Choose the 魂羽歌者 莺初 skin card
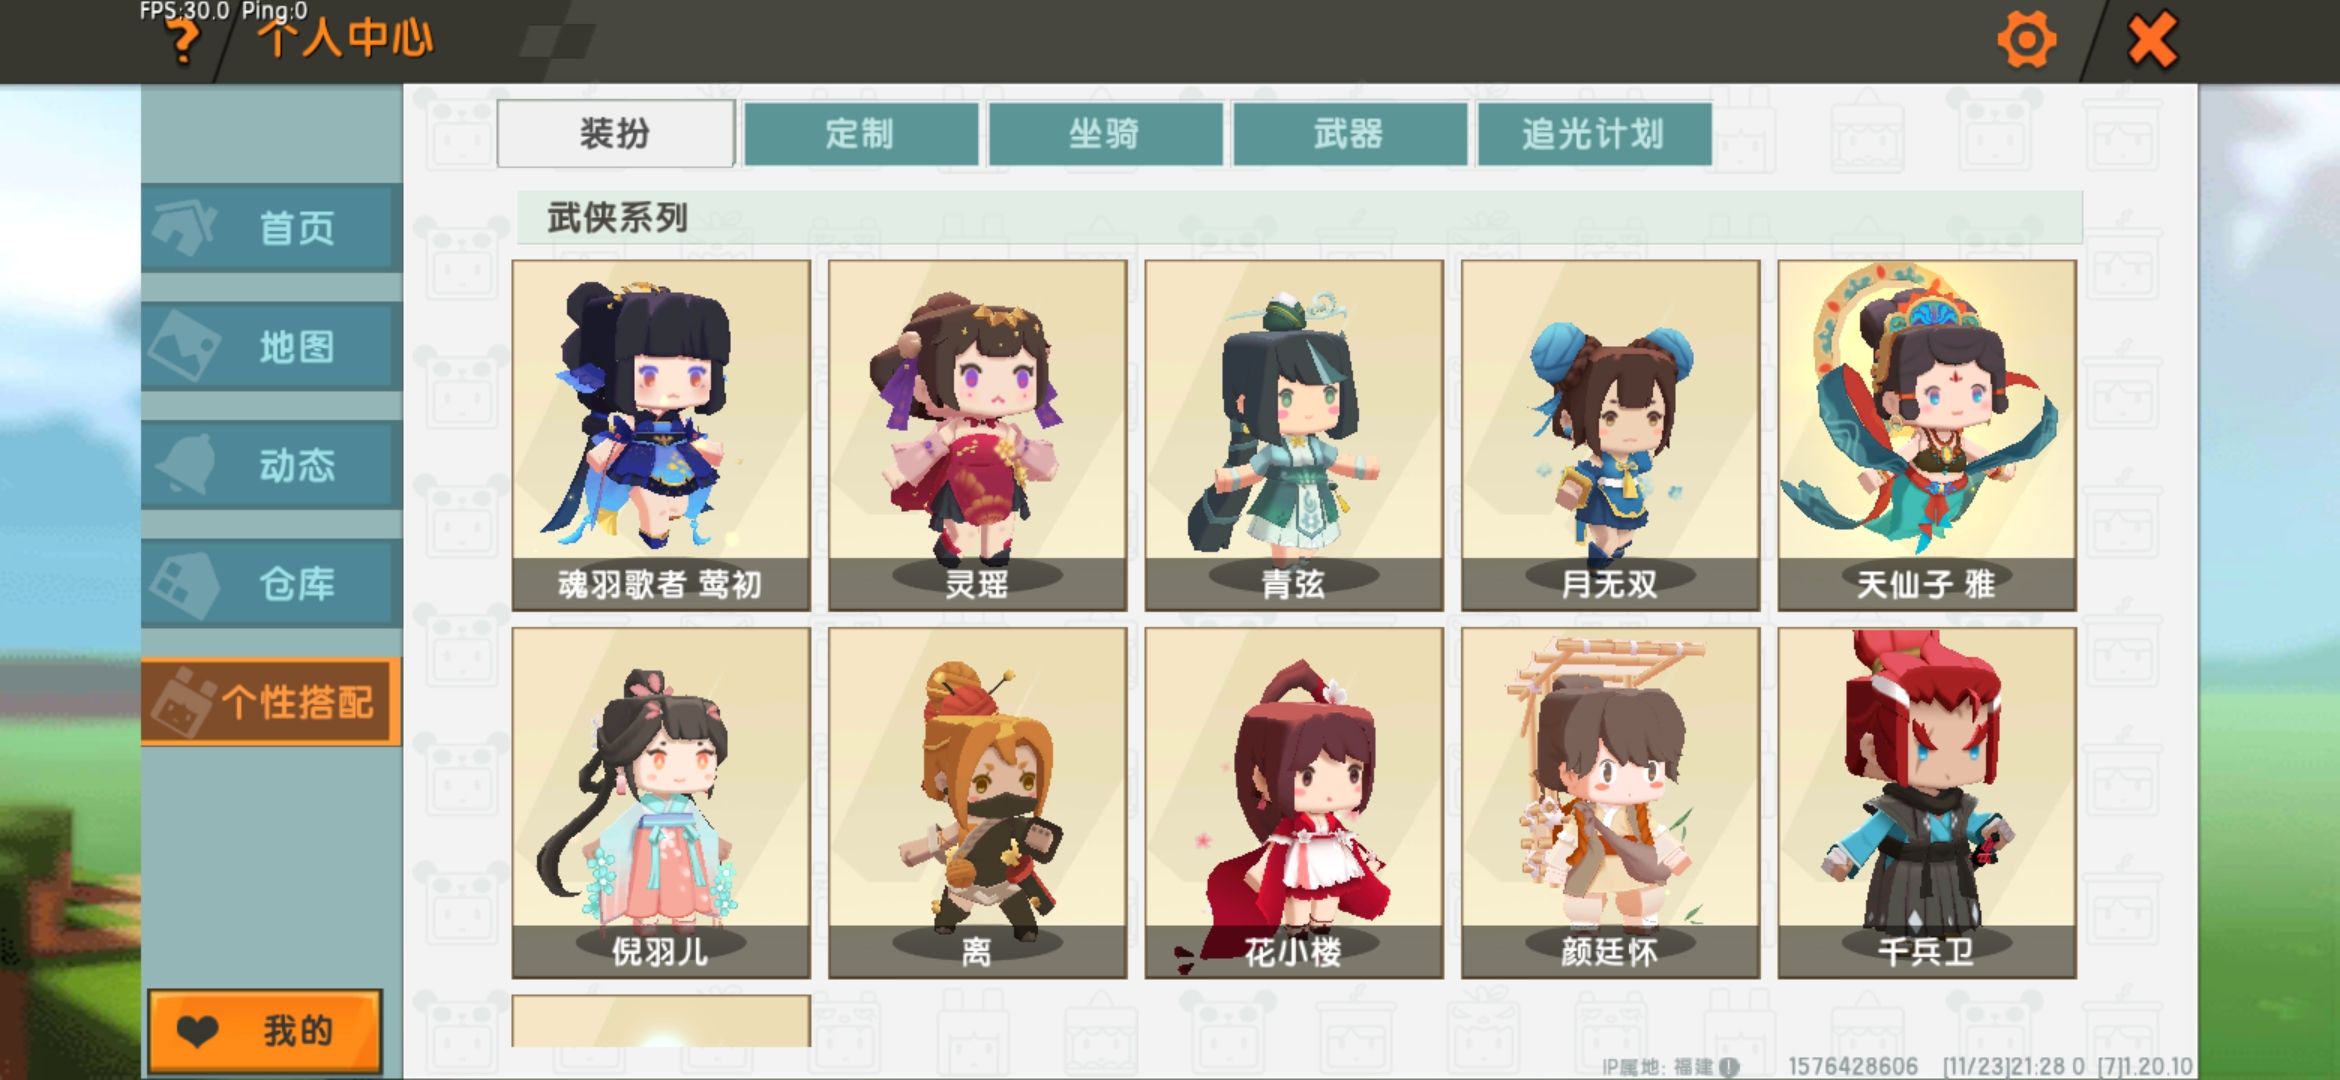The width and height of the screenshot is (2340, 1080). [x=661, y=435]
